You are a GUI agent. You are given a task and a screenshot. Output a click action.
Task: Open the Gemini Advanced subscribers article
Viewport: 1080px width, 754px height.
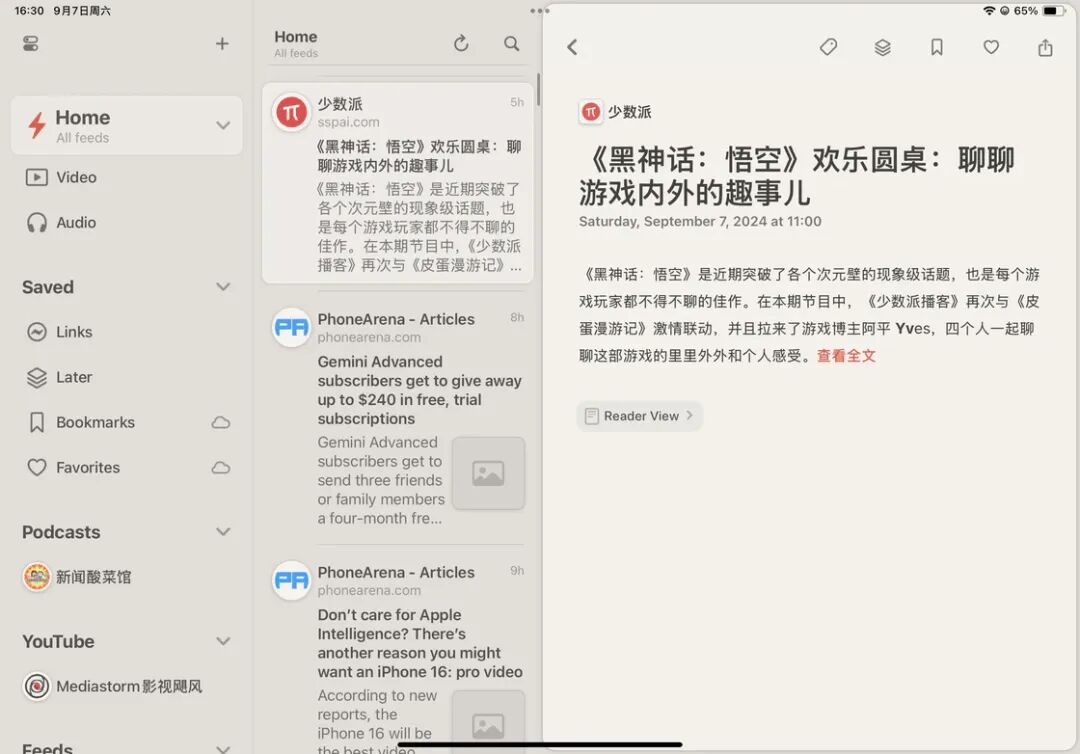(x=397, y=419)
